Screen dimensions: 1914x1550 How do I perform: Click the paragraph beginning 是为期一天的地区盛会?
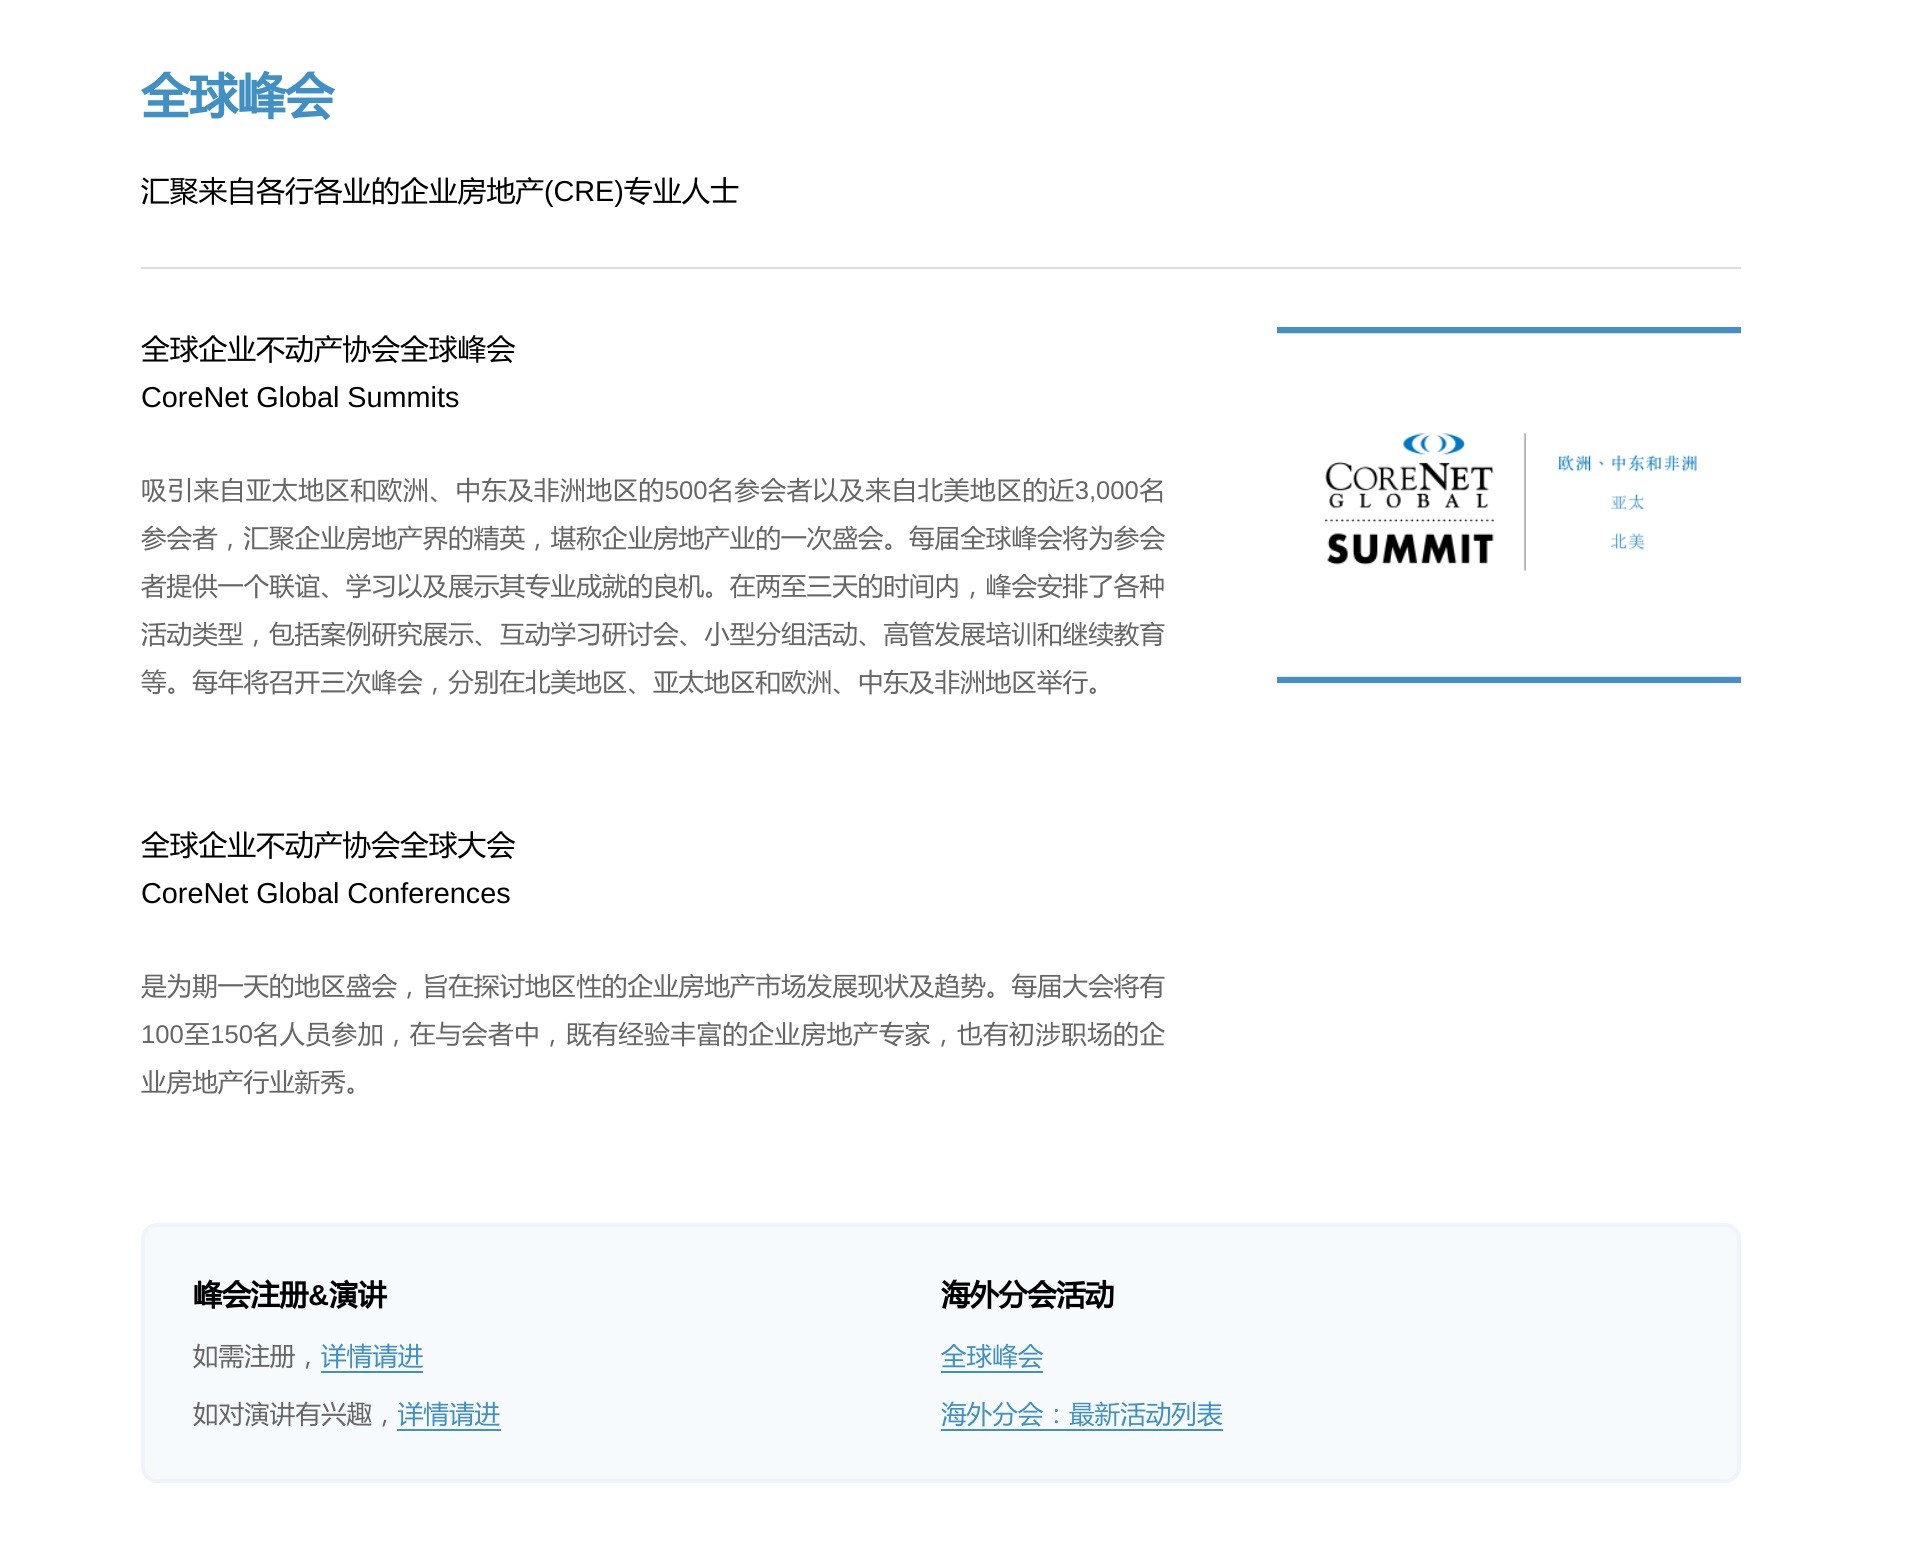(x=653, y=1034)
